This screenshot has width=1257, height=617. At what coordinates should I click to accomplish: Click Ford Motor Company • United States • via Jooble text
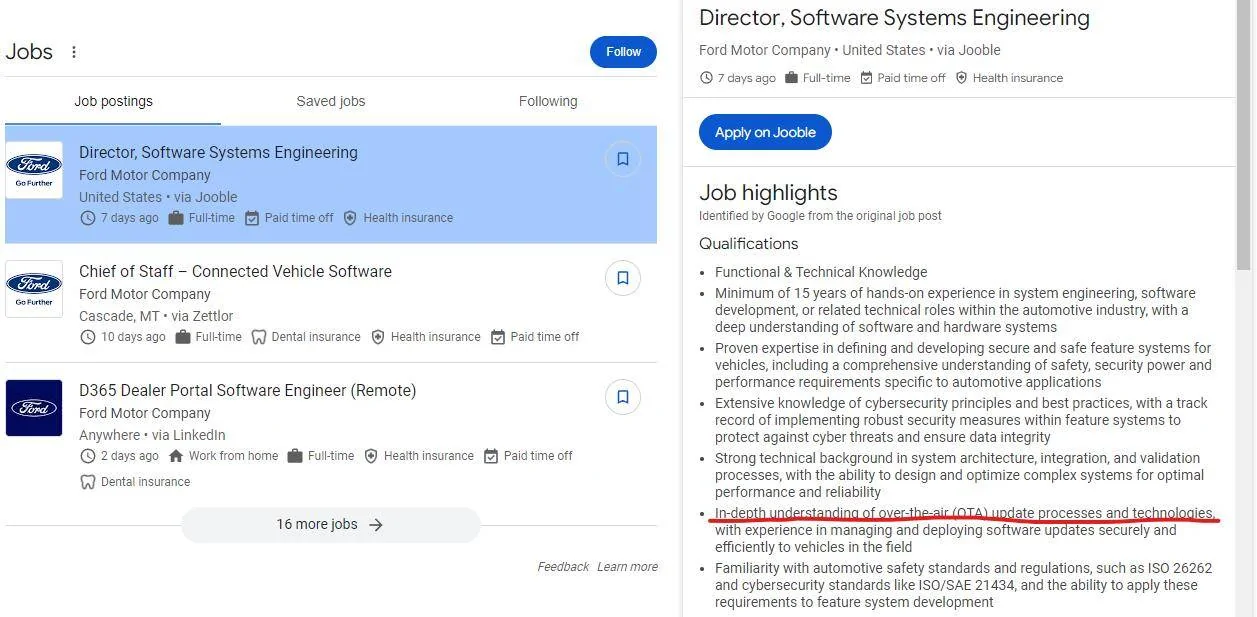point(849,50)
